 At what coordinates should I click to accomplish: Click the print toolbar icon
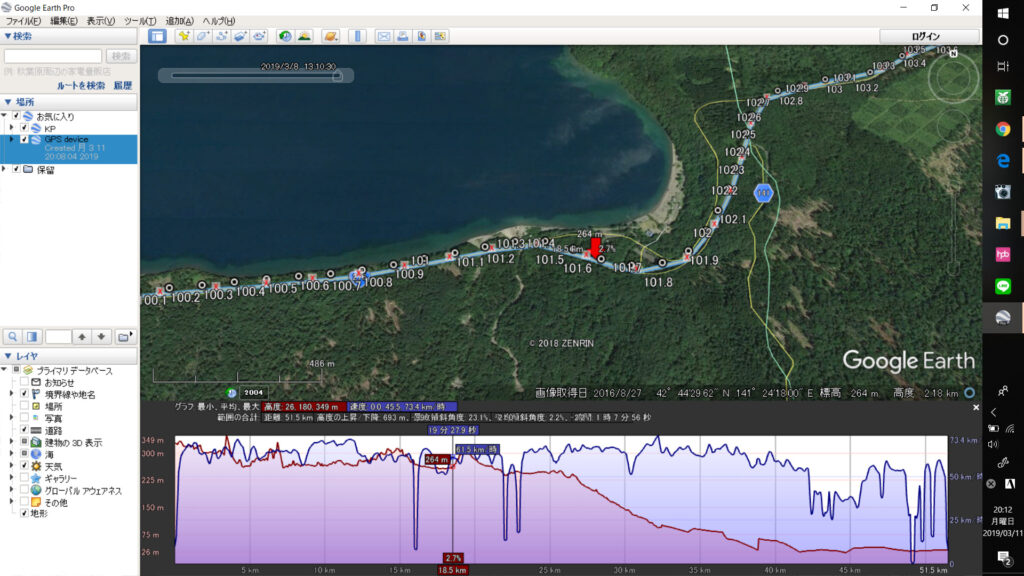[x=402, y=36]
